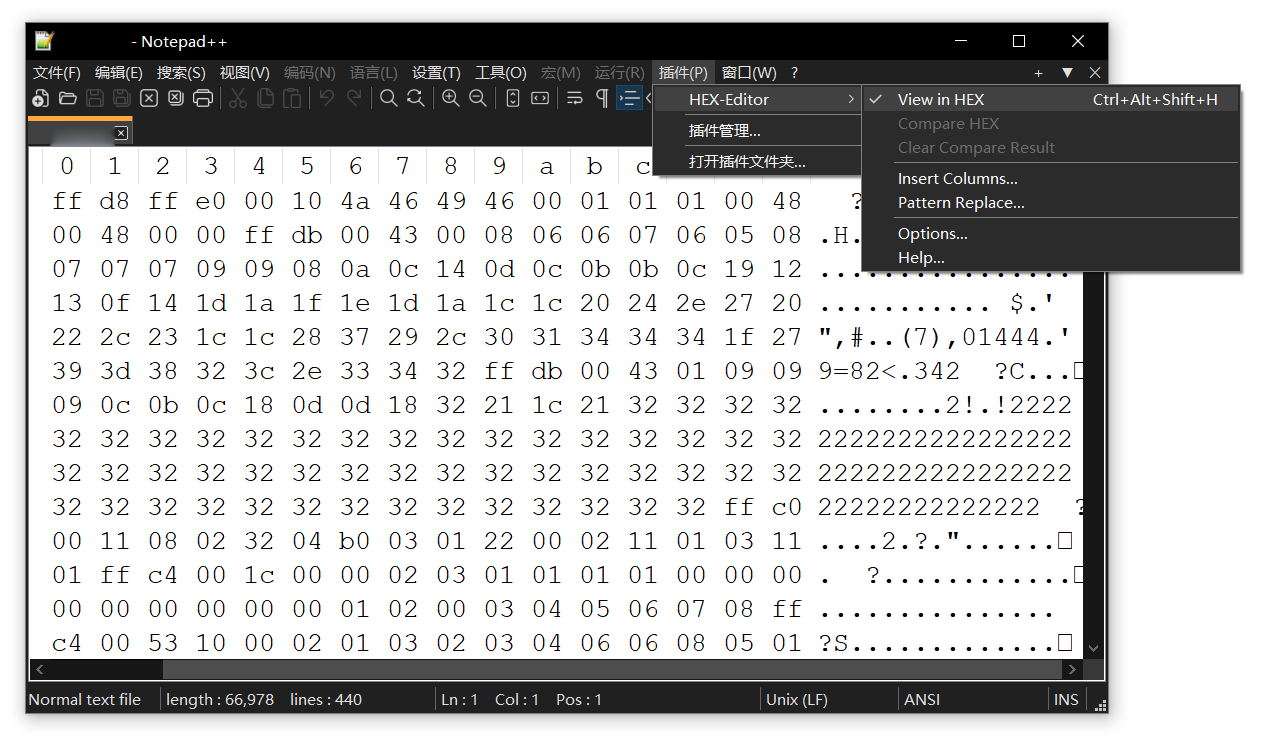Toggle the Indent Guide toolbar icon

(629, 98)
